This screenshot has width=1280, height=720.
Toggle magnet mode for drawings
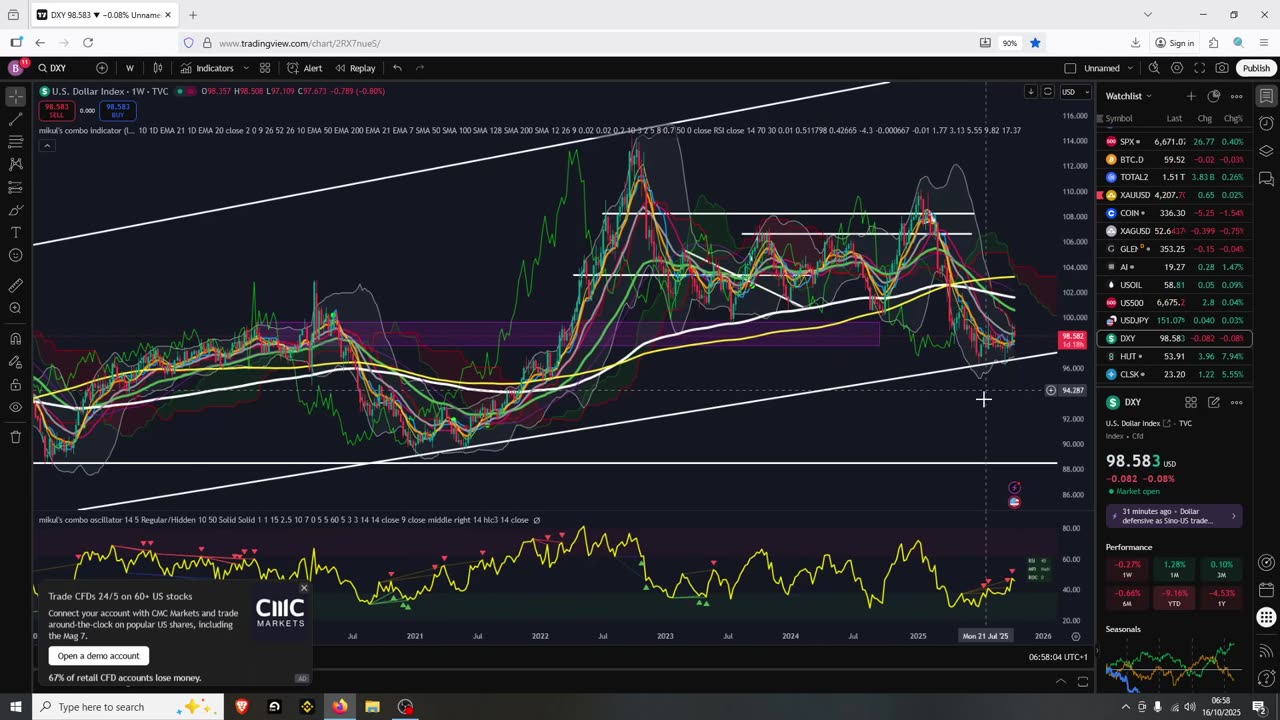16,338
